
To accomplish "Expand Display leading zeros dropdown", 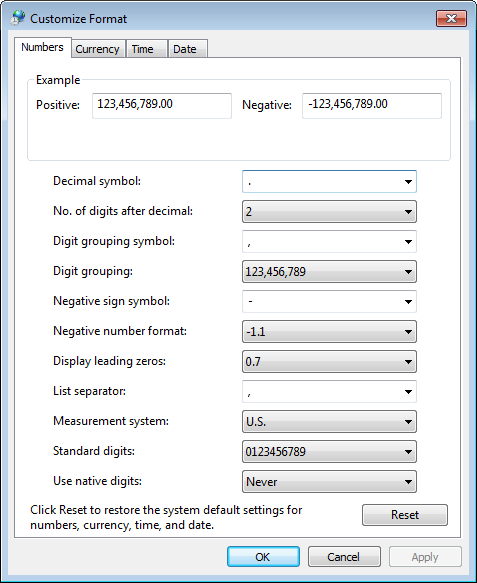I will pos(329,362).
